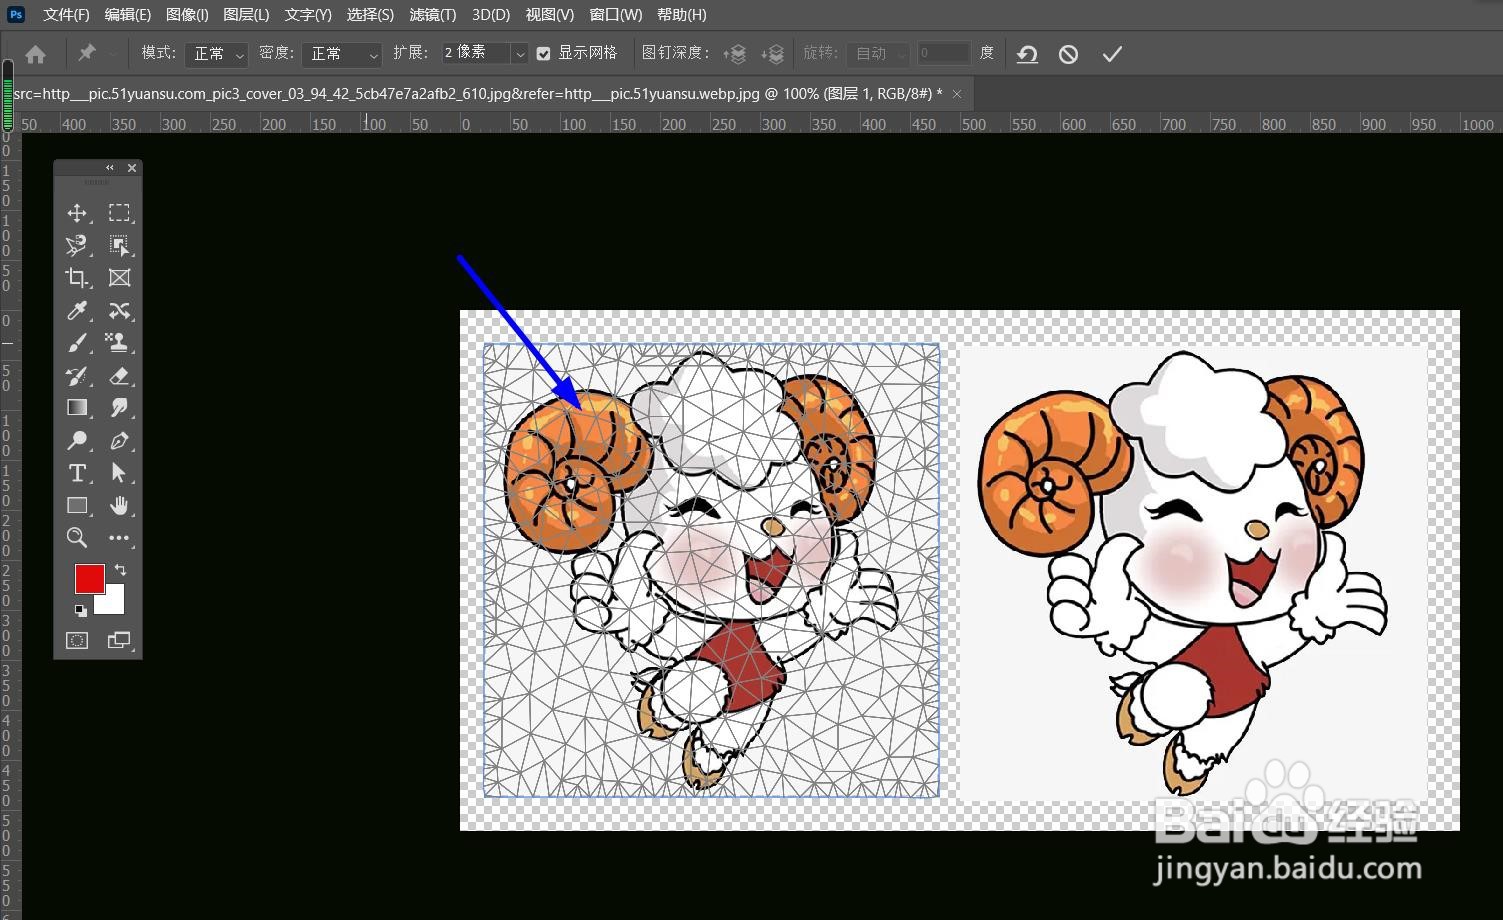Open the 选择(S) menu
The image size is (1503, 920).
pyautogui.click(x=370, y=14)
